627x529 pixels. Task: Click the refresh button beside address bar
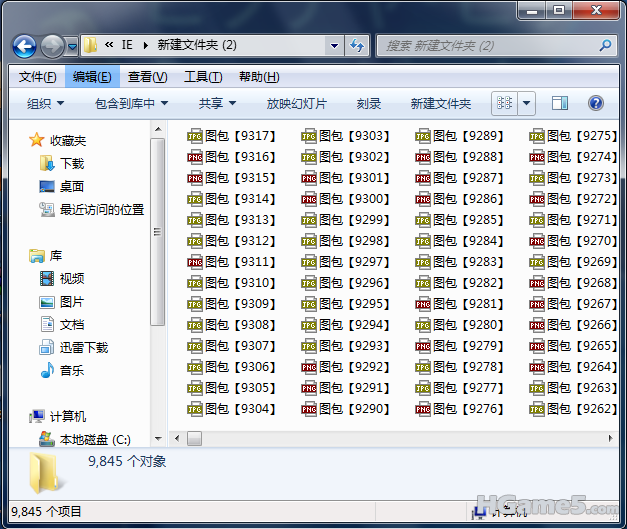pyautogui.click(x=357, y=46)
